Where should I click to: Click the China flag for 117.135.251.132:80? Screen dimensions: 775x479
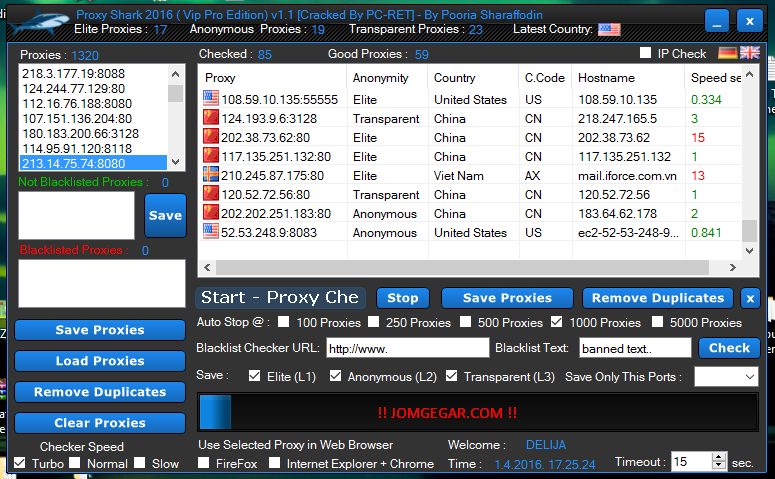[x=211, y=155]
